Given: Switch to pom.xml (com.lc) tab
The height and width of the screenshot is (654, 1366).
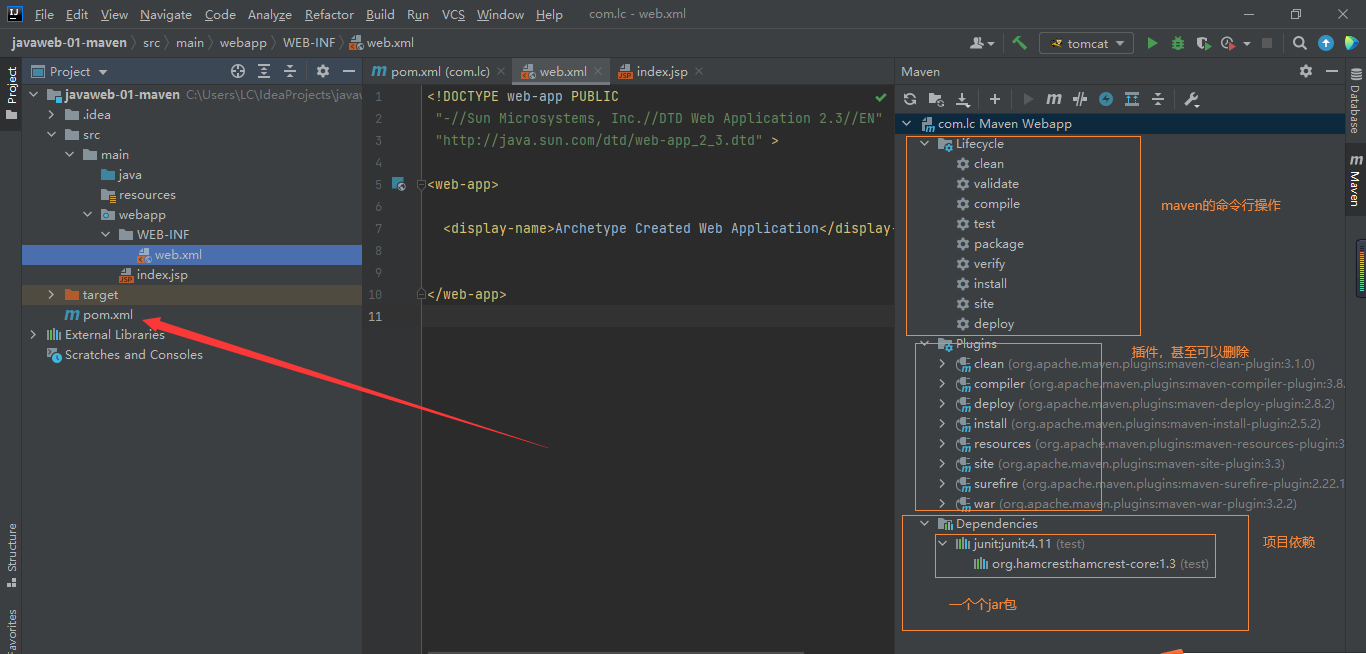Looking at the screenshot, I should click(x=441, y=72).
